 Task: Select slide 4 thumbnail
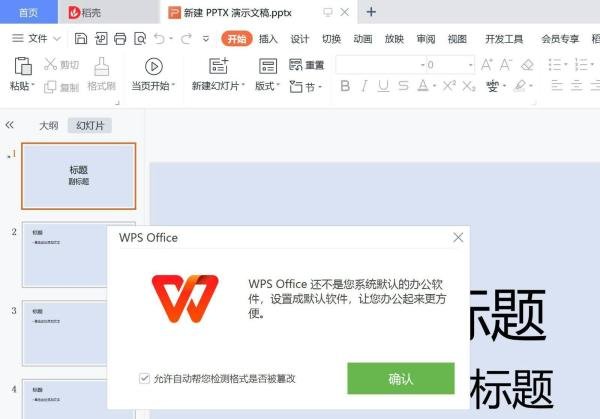coord(64,399)
